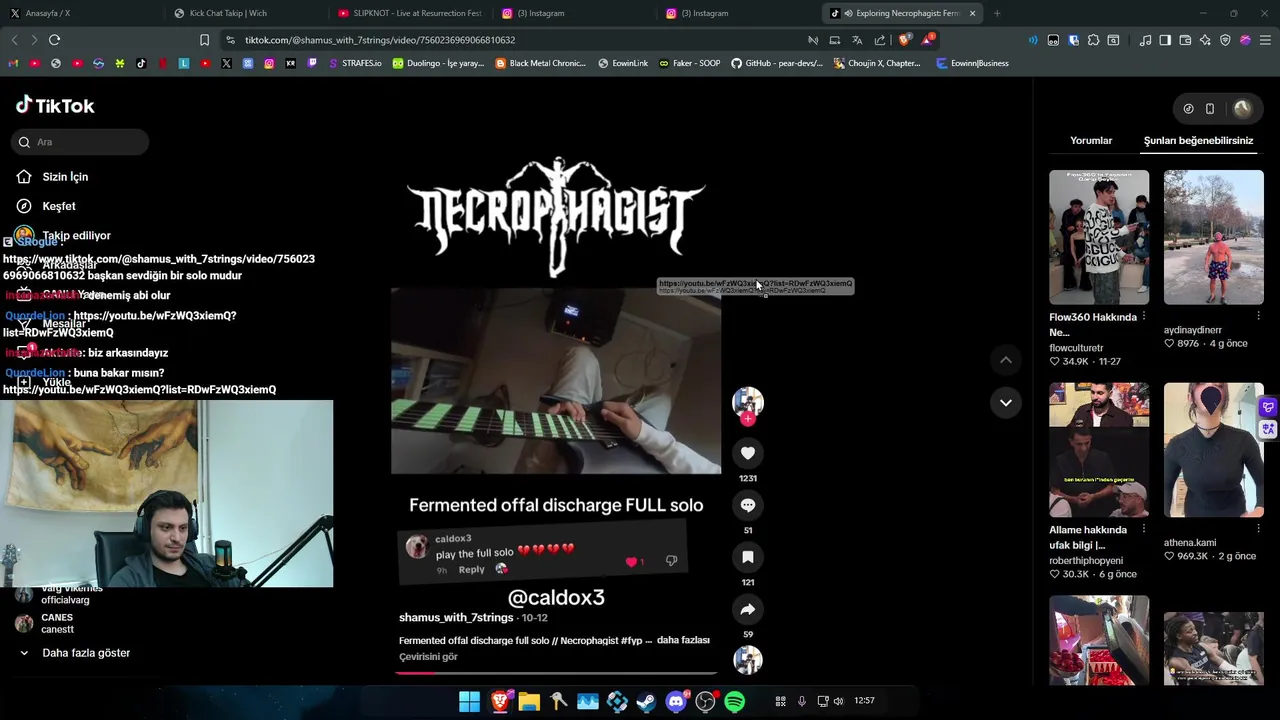Switch to the Kick Chat Takip browser tab
Image resolution: width=1280 pixels, height=720 pixels.
click(x=245, y=13)
